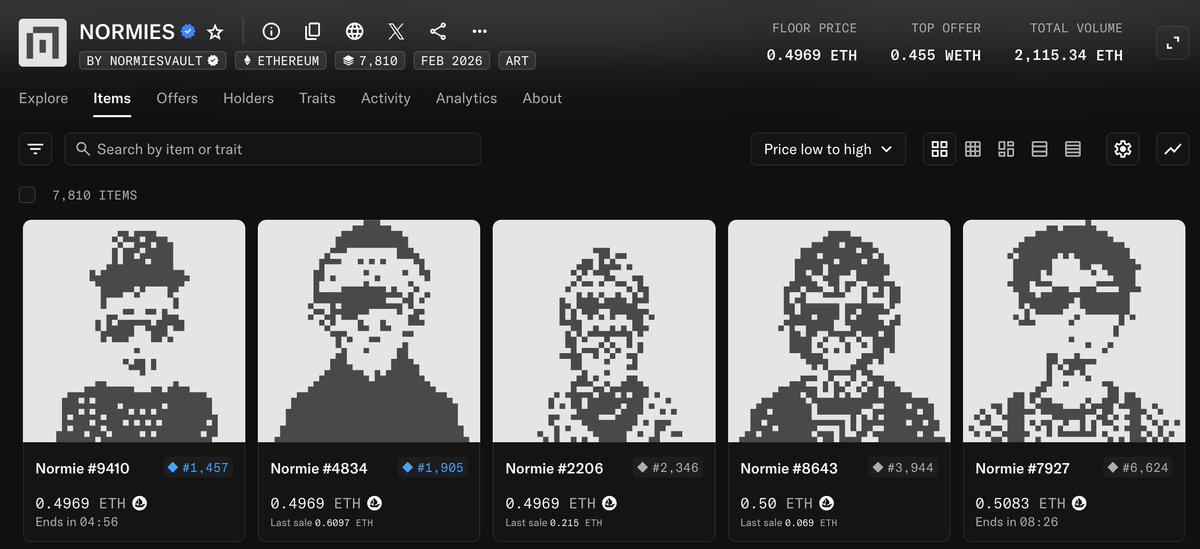Click the Normie #8643 title
The image size is (1200, 549).
[x=789, y=468]
